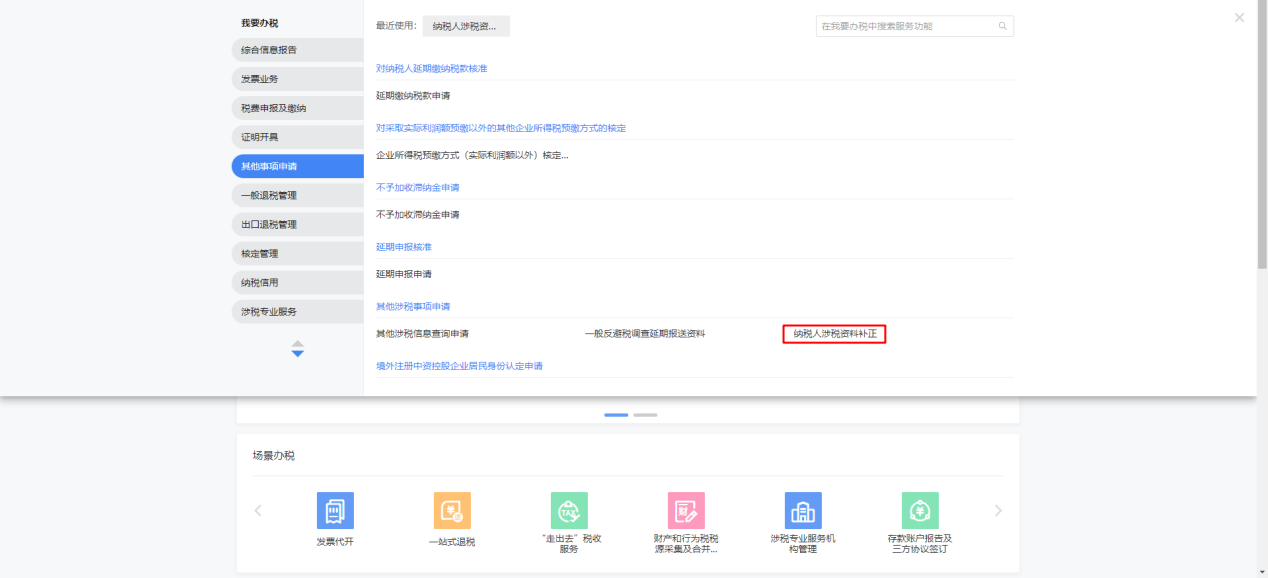Click 涉税专业服务机构管理 icon

pyautogui.click(x=803, y=510)
